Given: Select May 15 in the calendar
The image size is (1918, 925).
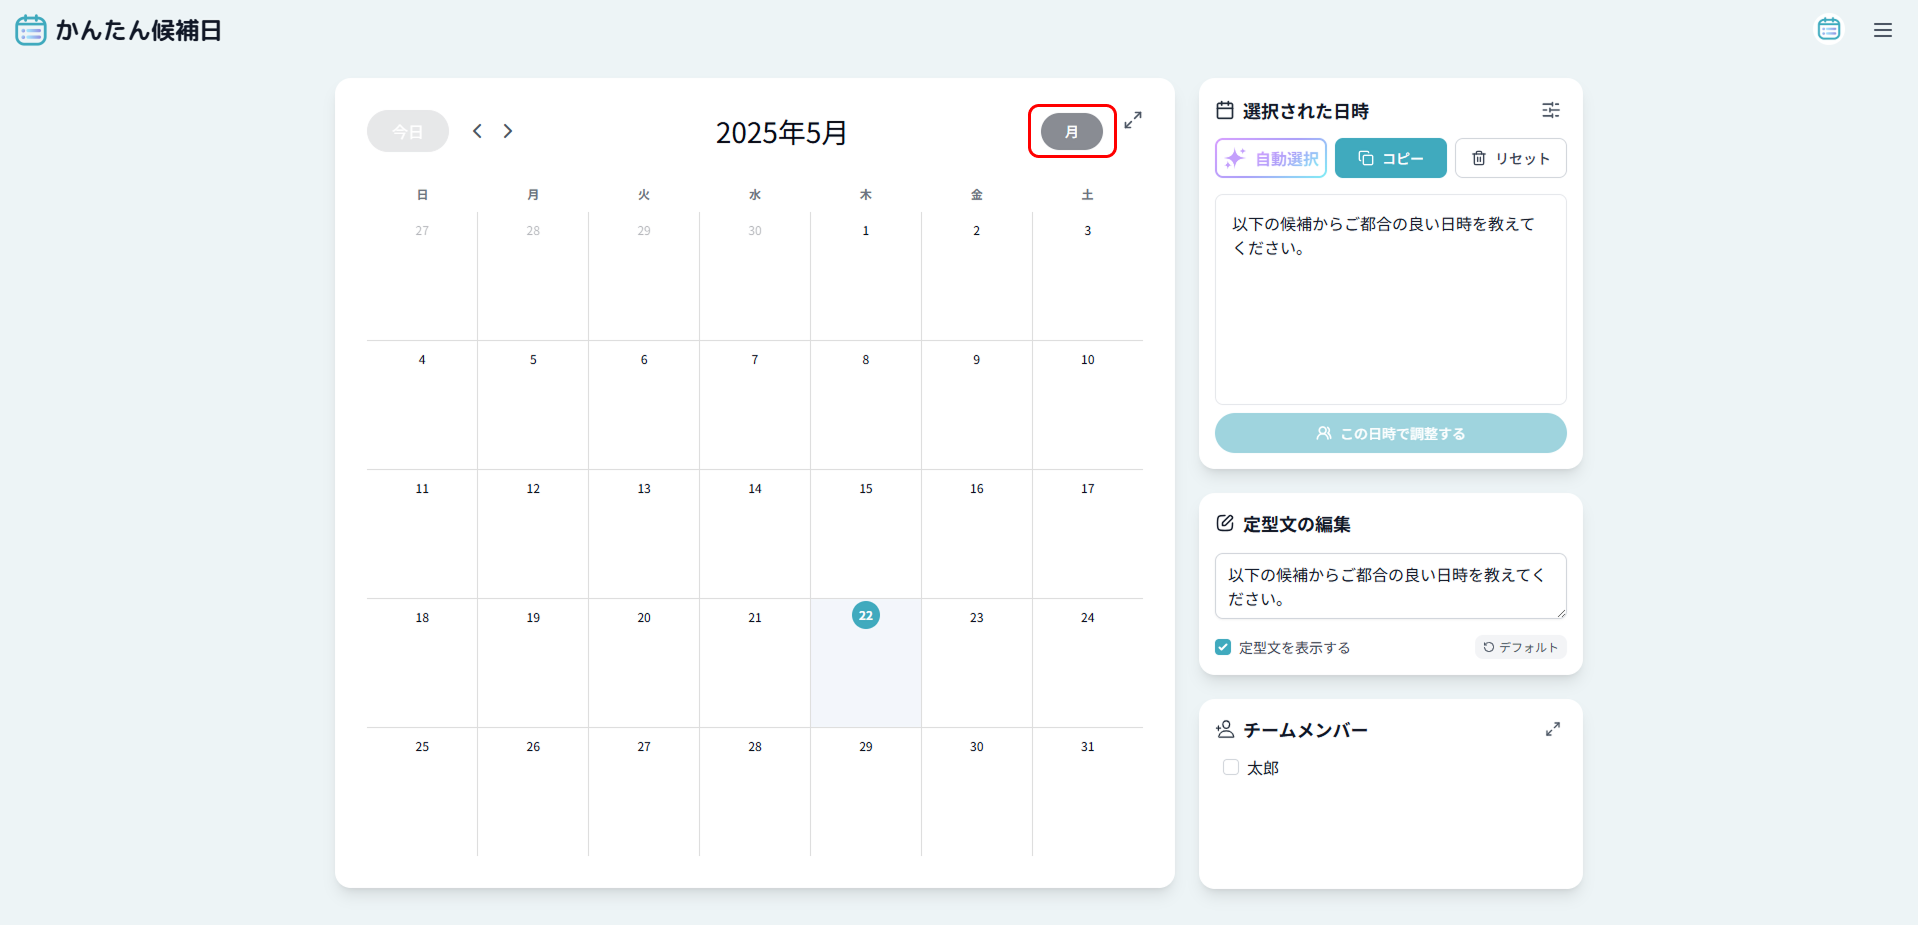Looking at the screenshot, I should point(866,533).
